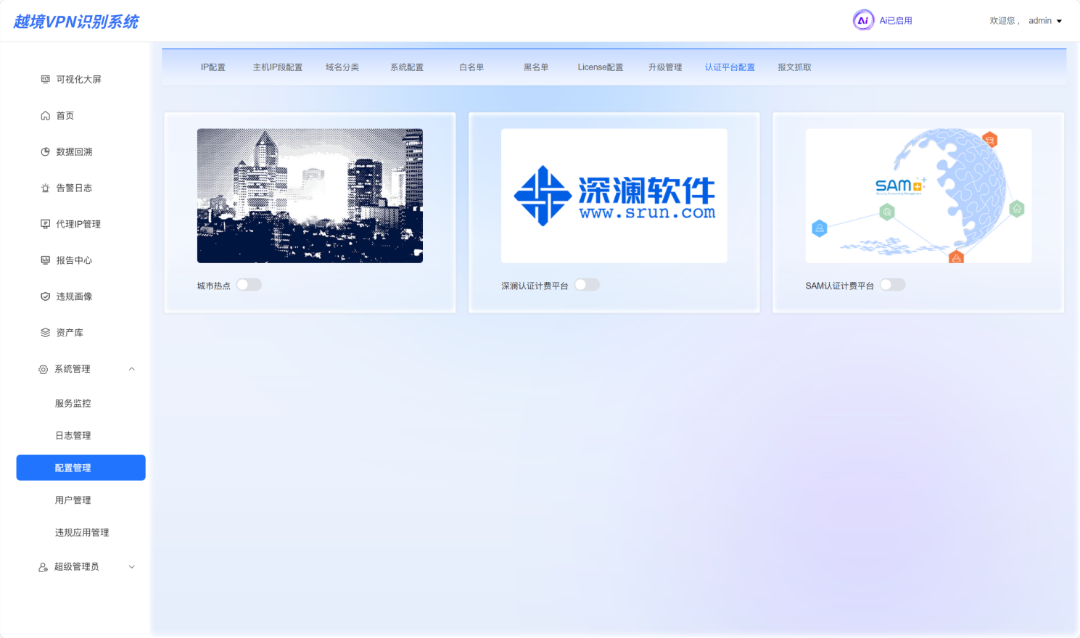Click the 数据回溯 pie-chart icon

(x=45, y=152)
